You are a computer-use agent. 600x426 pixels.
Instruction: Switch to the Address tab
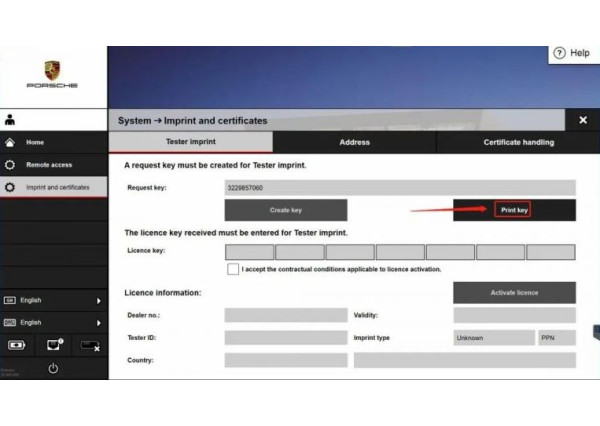click(x=354, y=142)
